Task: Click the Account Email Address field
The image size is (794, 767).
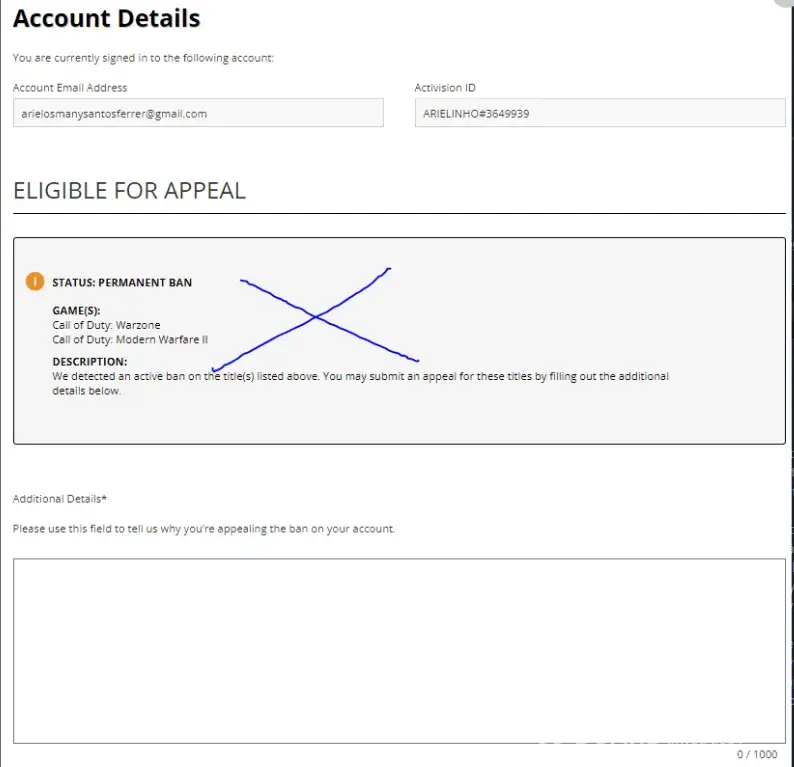Action: (198, 113)
